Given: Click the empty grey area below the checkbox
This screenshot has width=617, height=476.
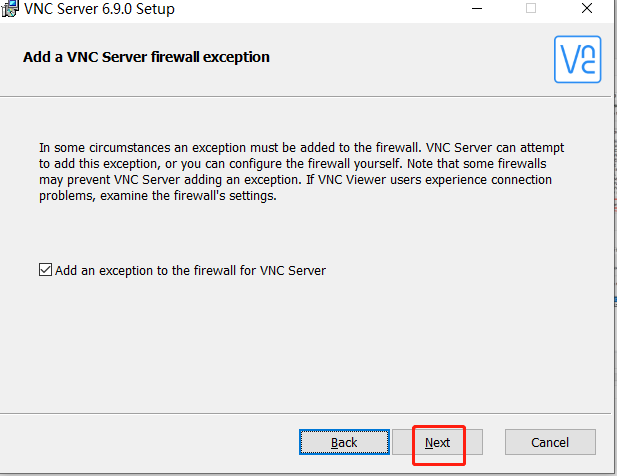Looking at the screenshot, I should click(300, 340).
